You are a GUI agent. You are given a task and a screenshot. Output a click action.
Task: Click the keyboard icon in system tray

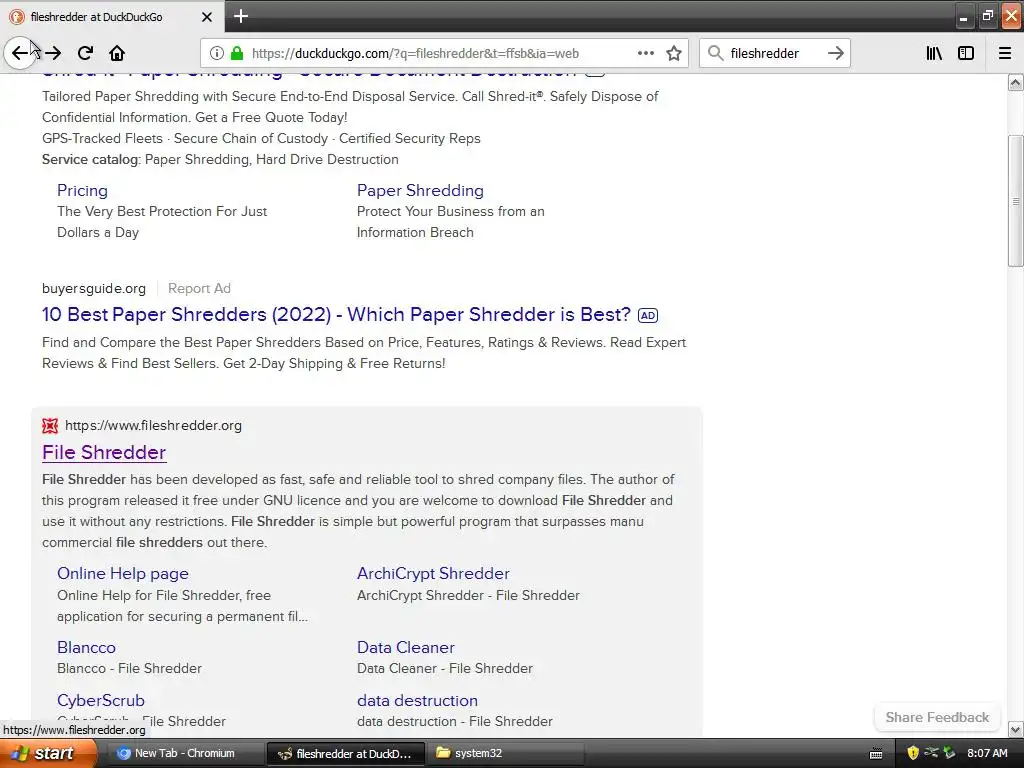click(876, 754)
